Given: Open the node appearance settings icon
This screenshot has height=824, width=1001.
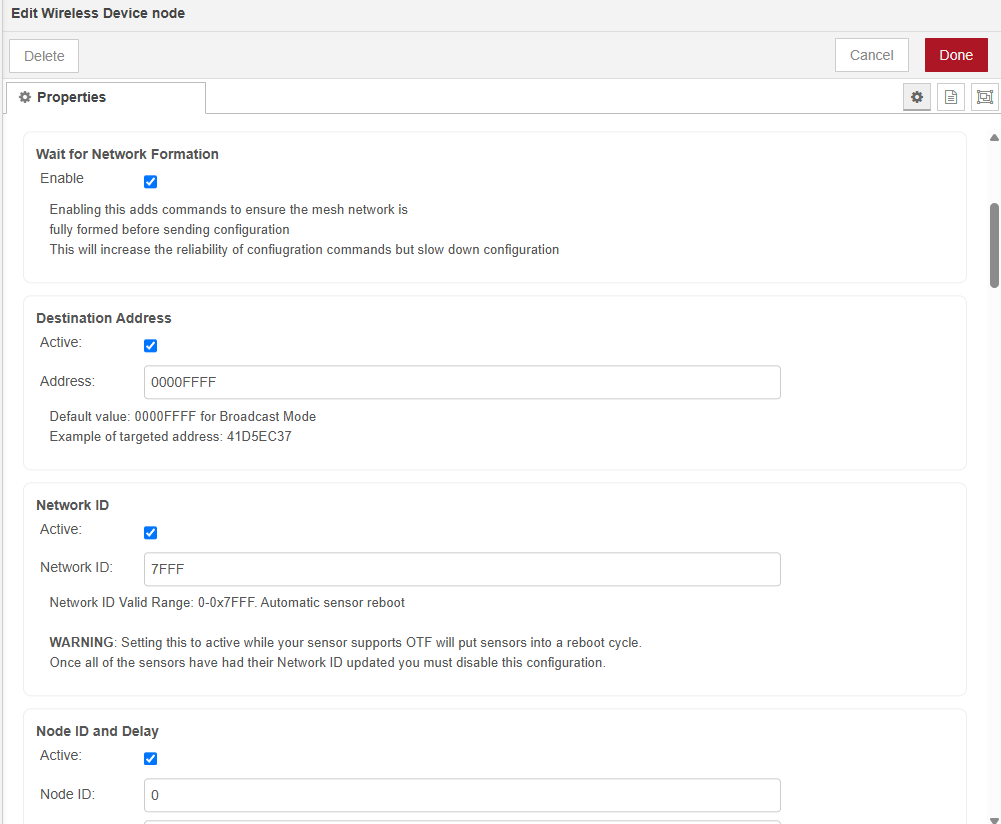Looking at the screenshot, I should (985, 97).
